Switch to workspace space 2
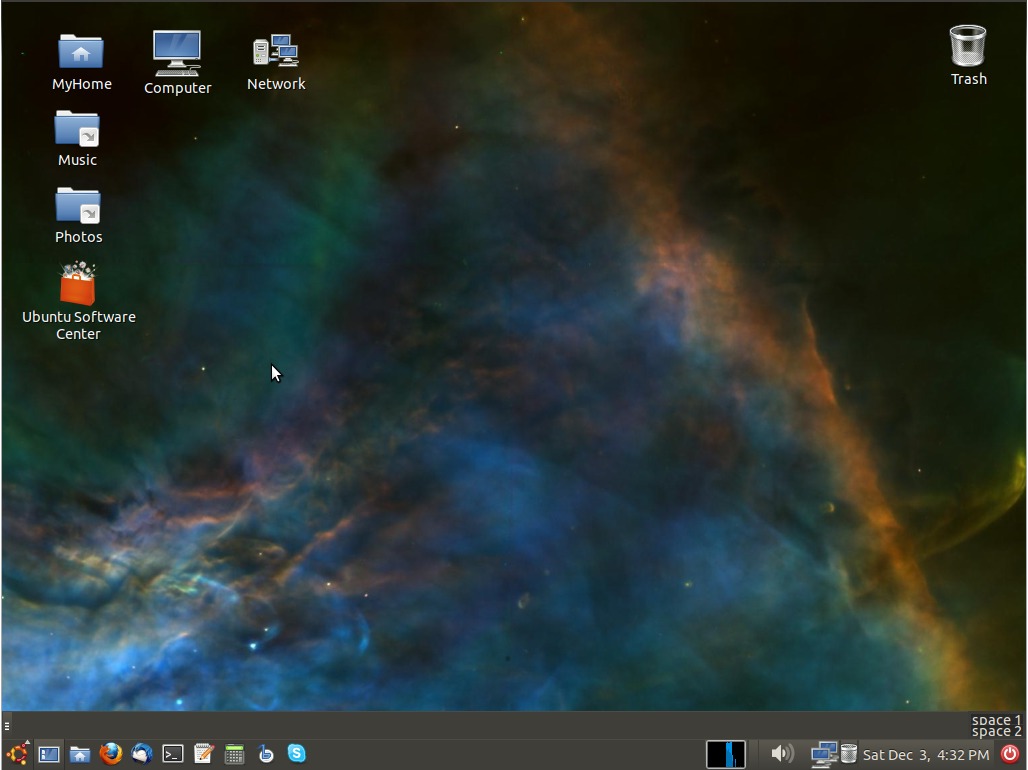Screen dimensions: 1028x770 pos(996,731)
